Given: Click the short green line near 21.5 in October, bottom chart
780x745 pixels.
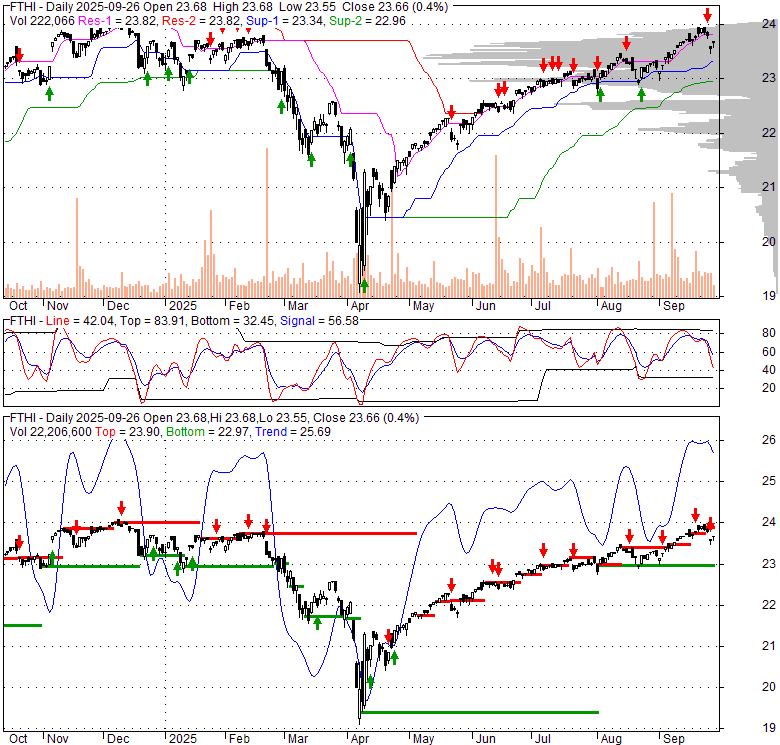Looking at the screenshot, I should [x=23, y=626].
